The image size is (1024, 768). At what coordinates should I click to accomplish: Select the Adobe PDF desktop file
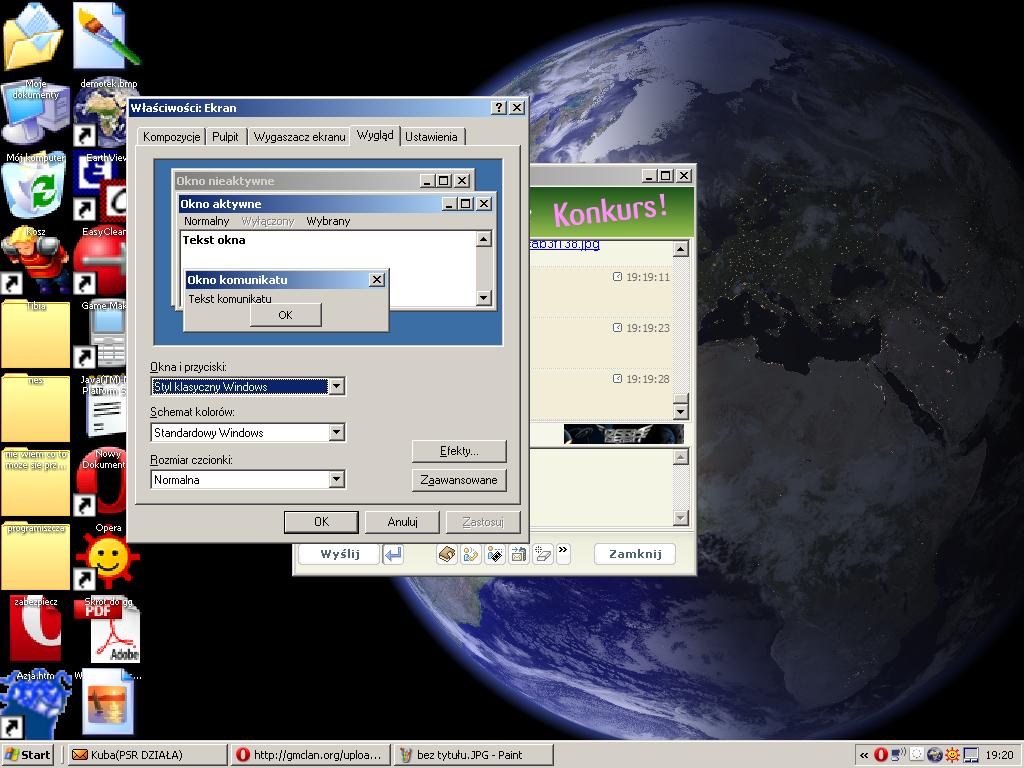[x=110, y=632]
